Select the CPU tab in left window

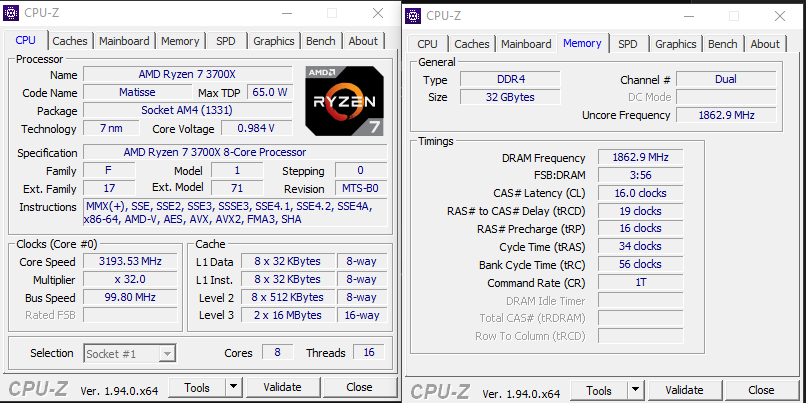click(x=26, y=41)
